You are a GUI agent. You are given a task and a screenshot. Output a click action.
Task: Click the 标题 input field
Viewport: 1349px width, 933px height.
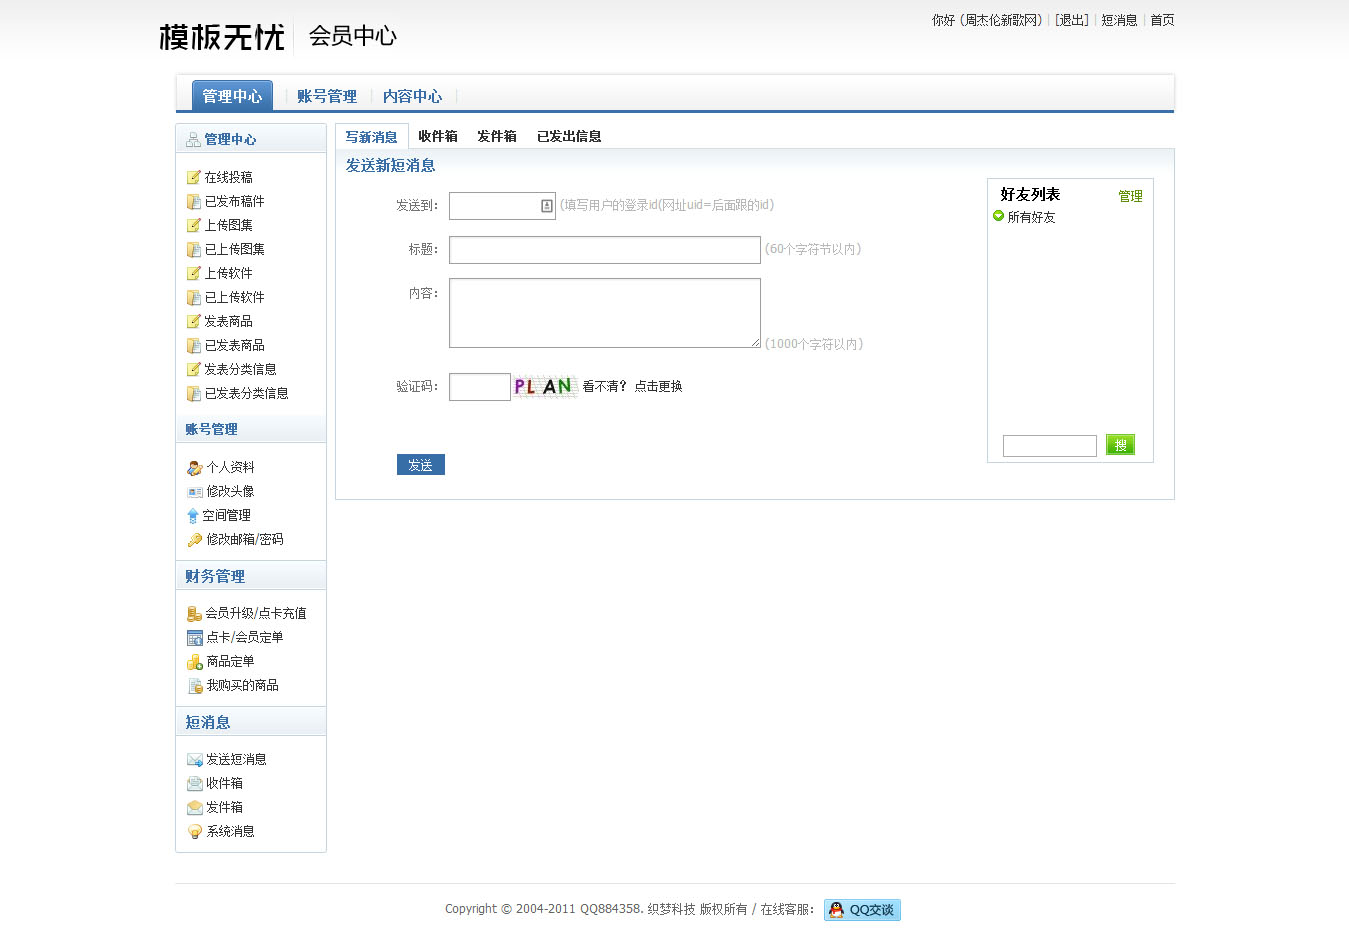point(604,250)
